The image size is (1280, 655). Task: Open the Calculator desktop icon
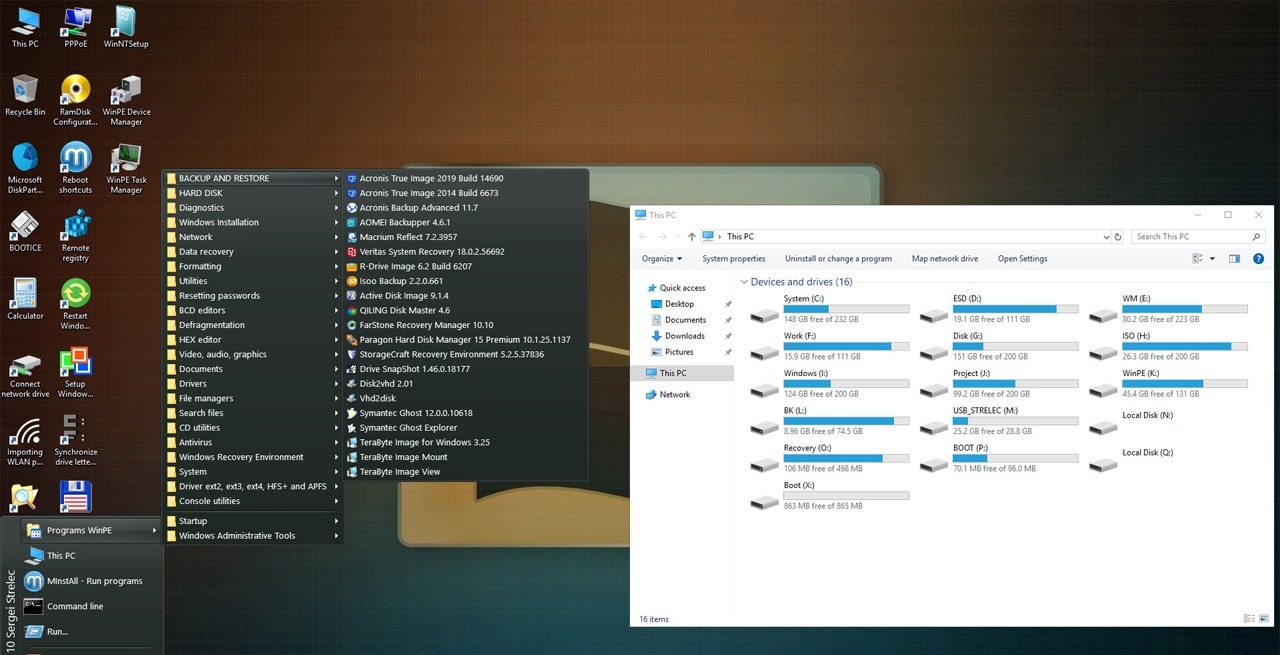click(25, 298)
